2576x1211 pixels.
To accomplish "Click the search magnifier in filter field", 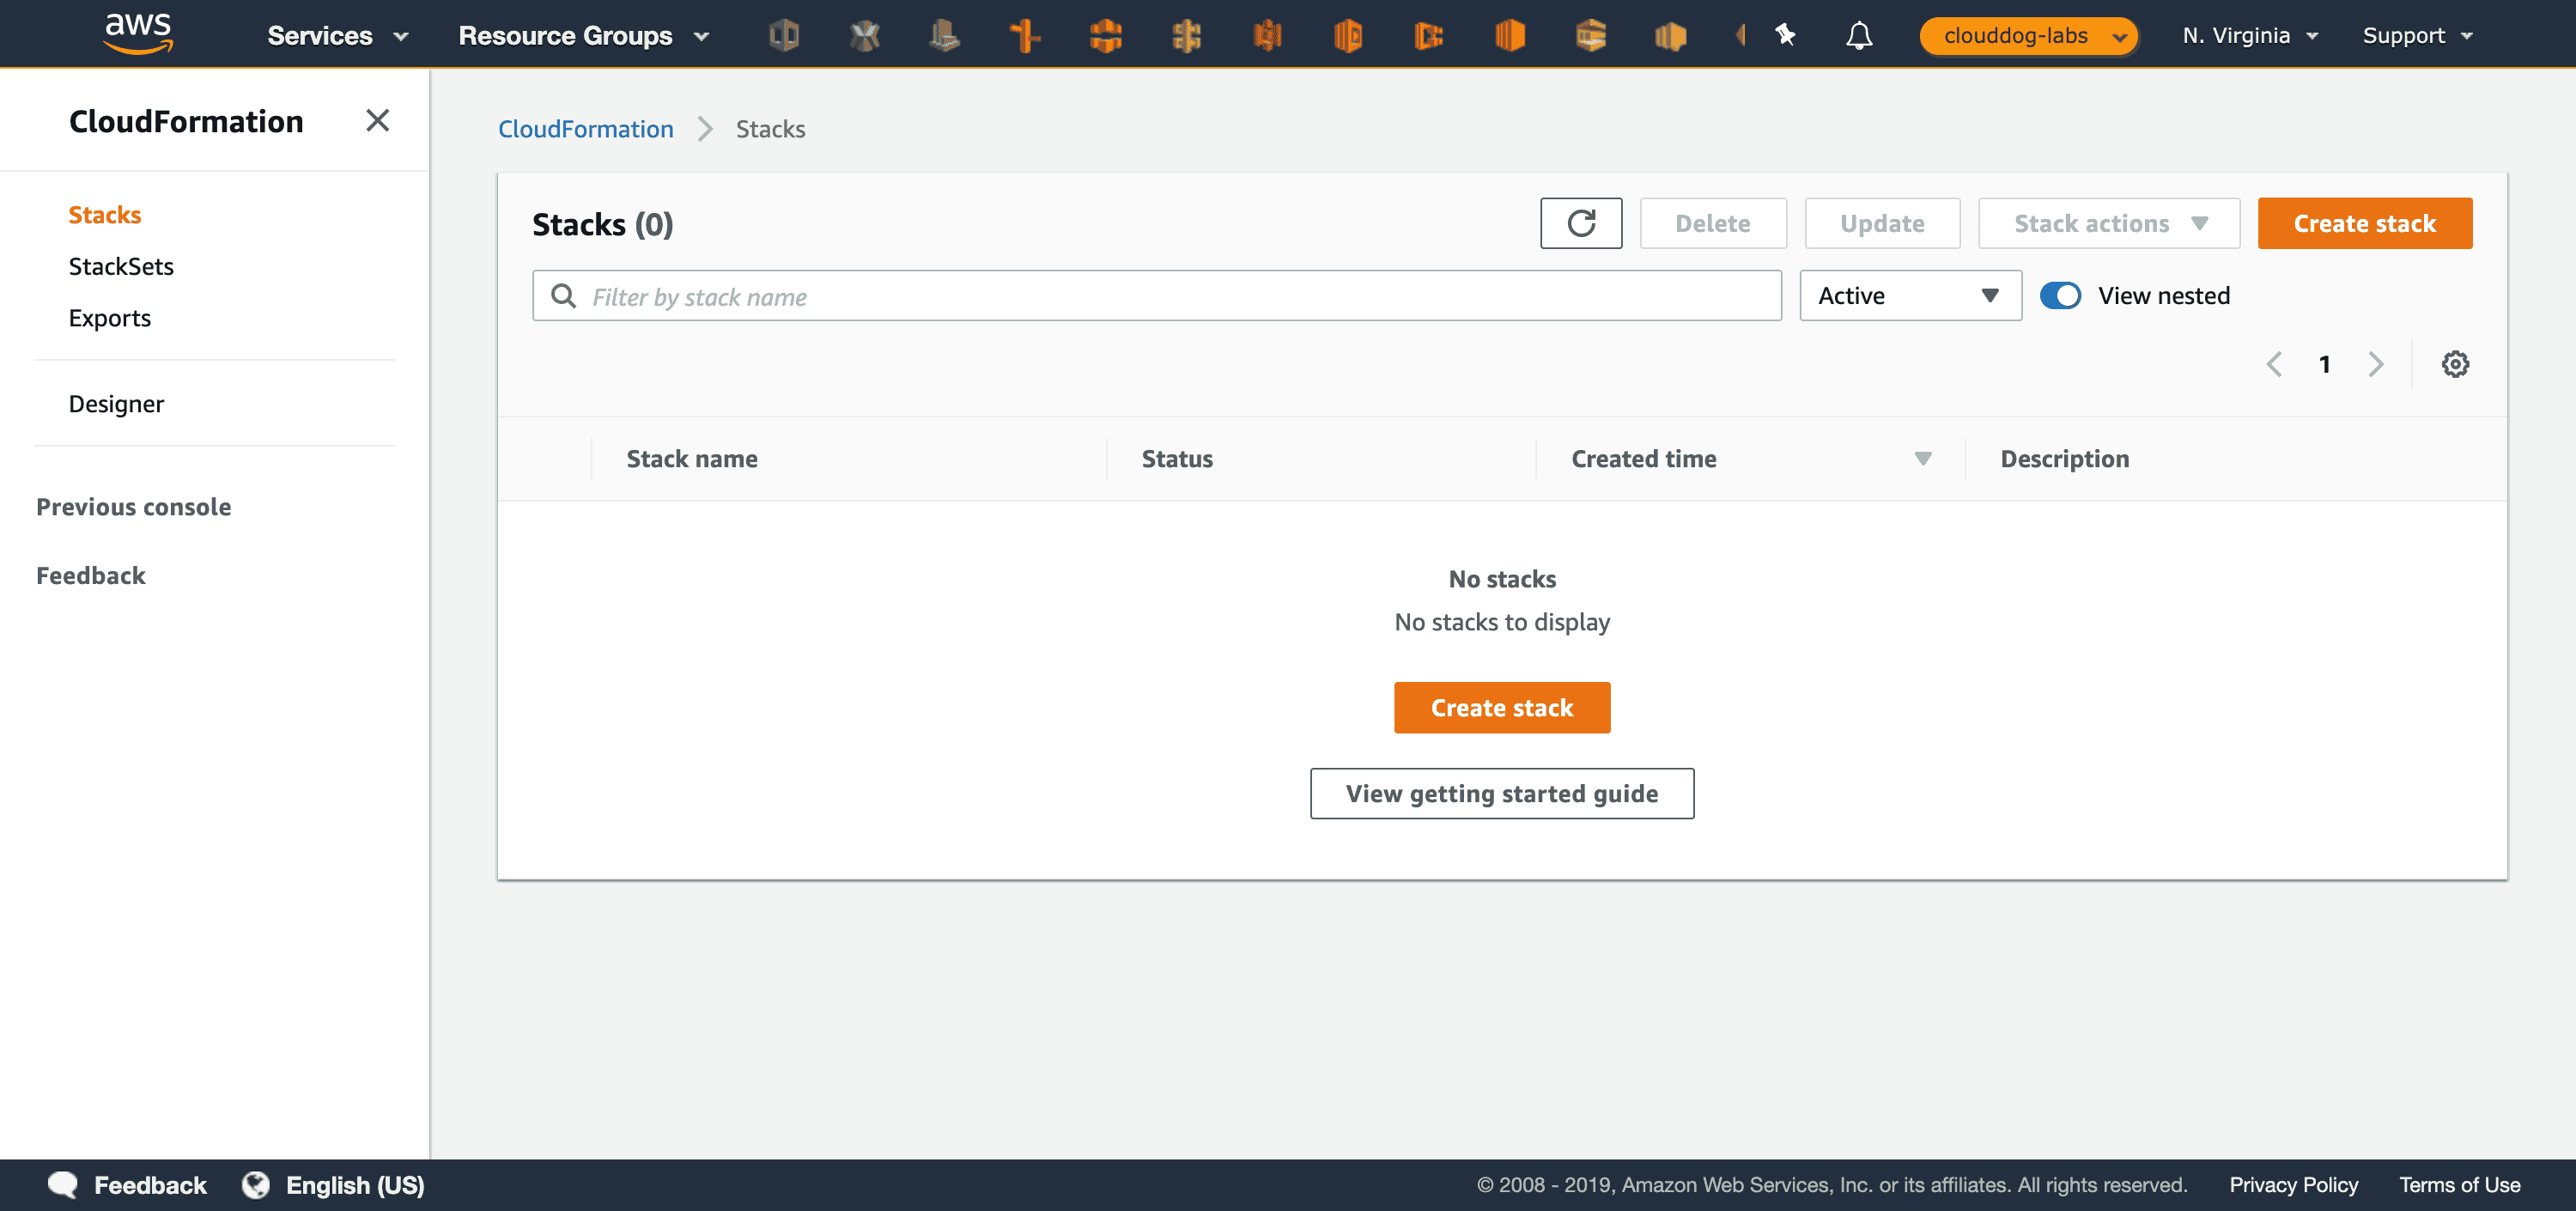I will (563, 296).
